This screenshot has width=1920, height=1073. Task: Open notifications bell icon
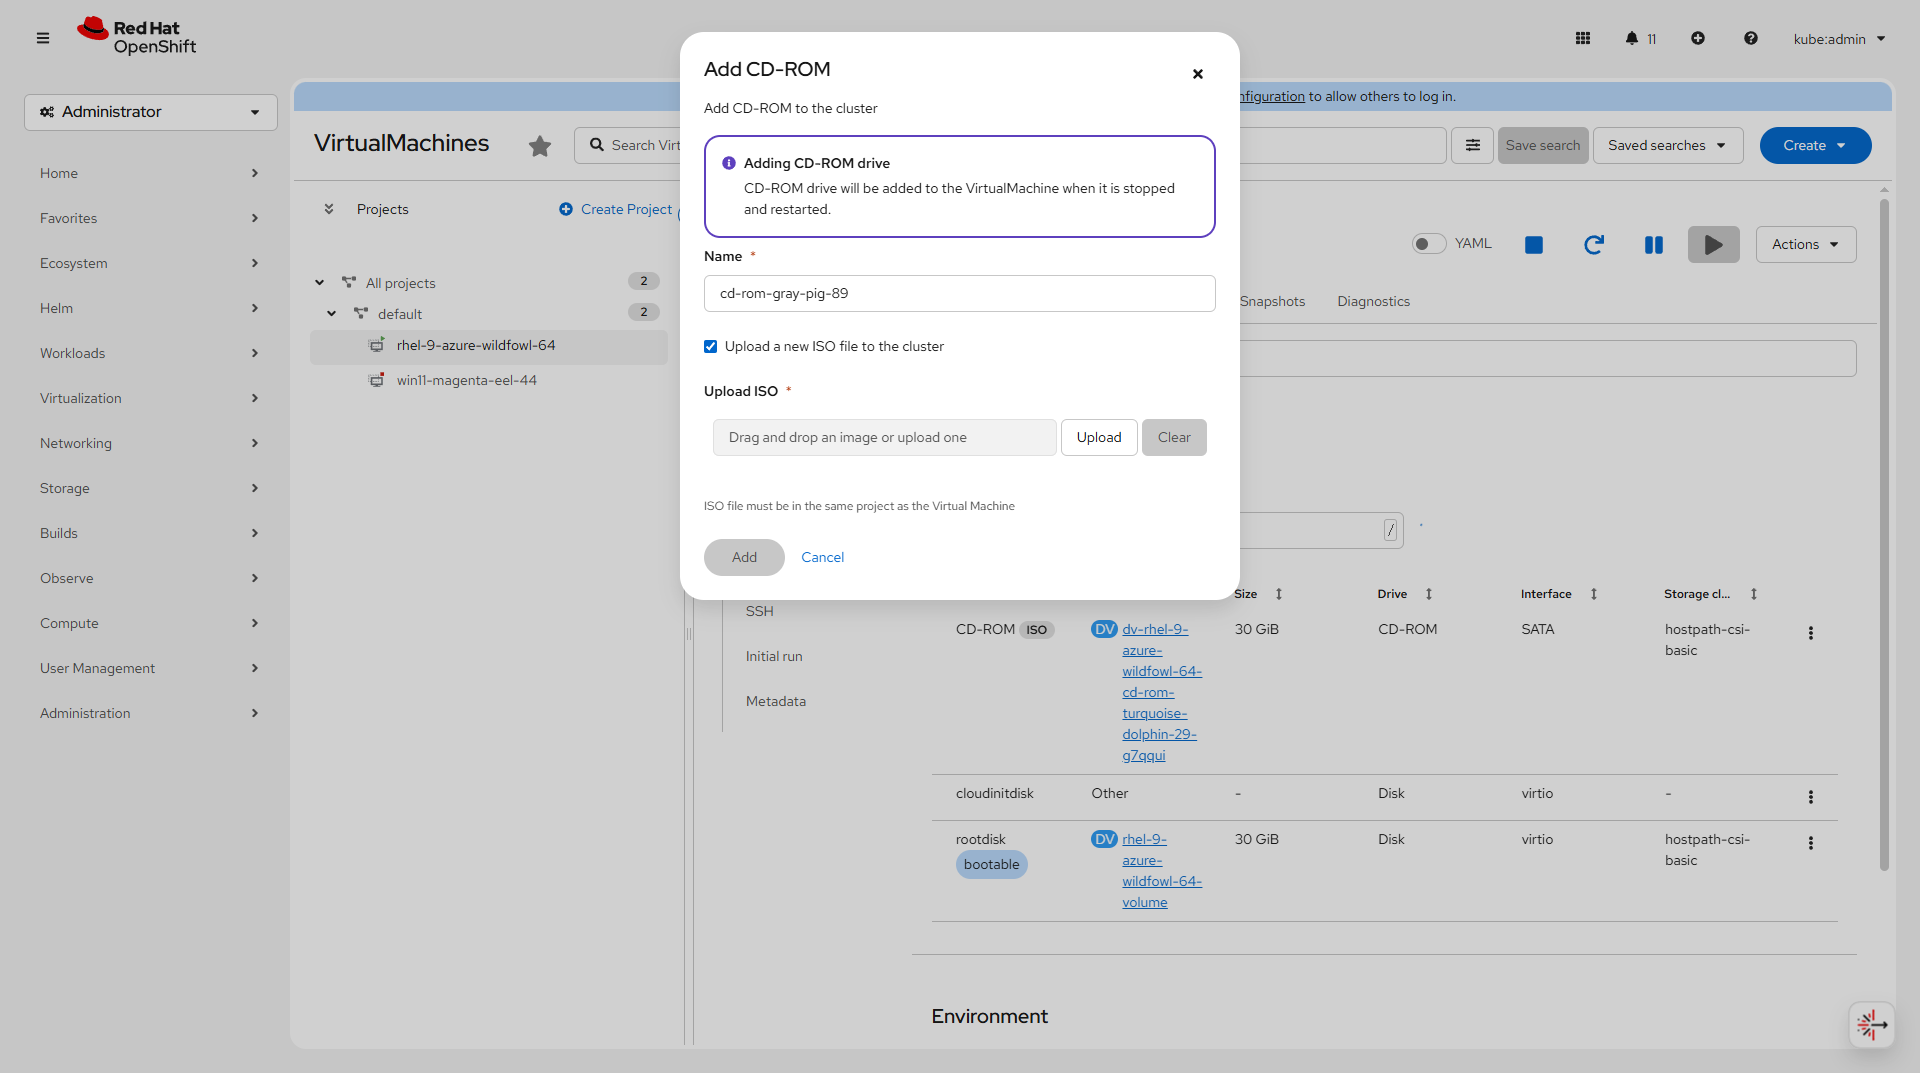[x=1632, y=38]
